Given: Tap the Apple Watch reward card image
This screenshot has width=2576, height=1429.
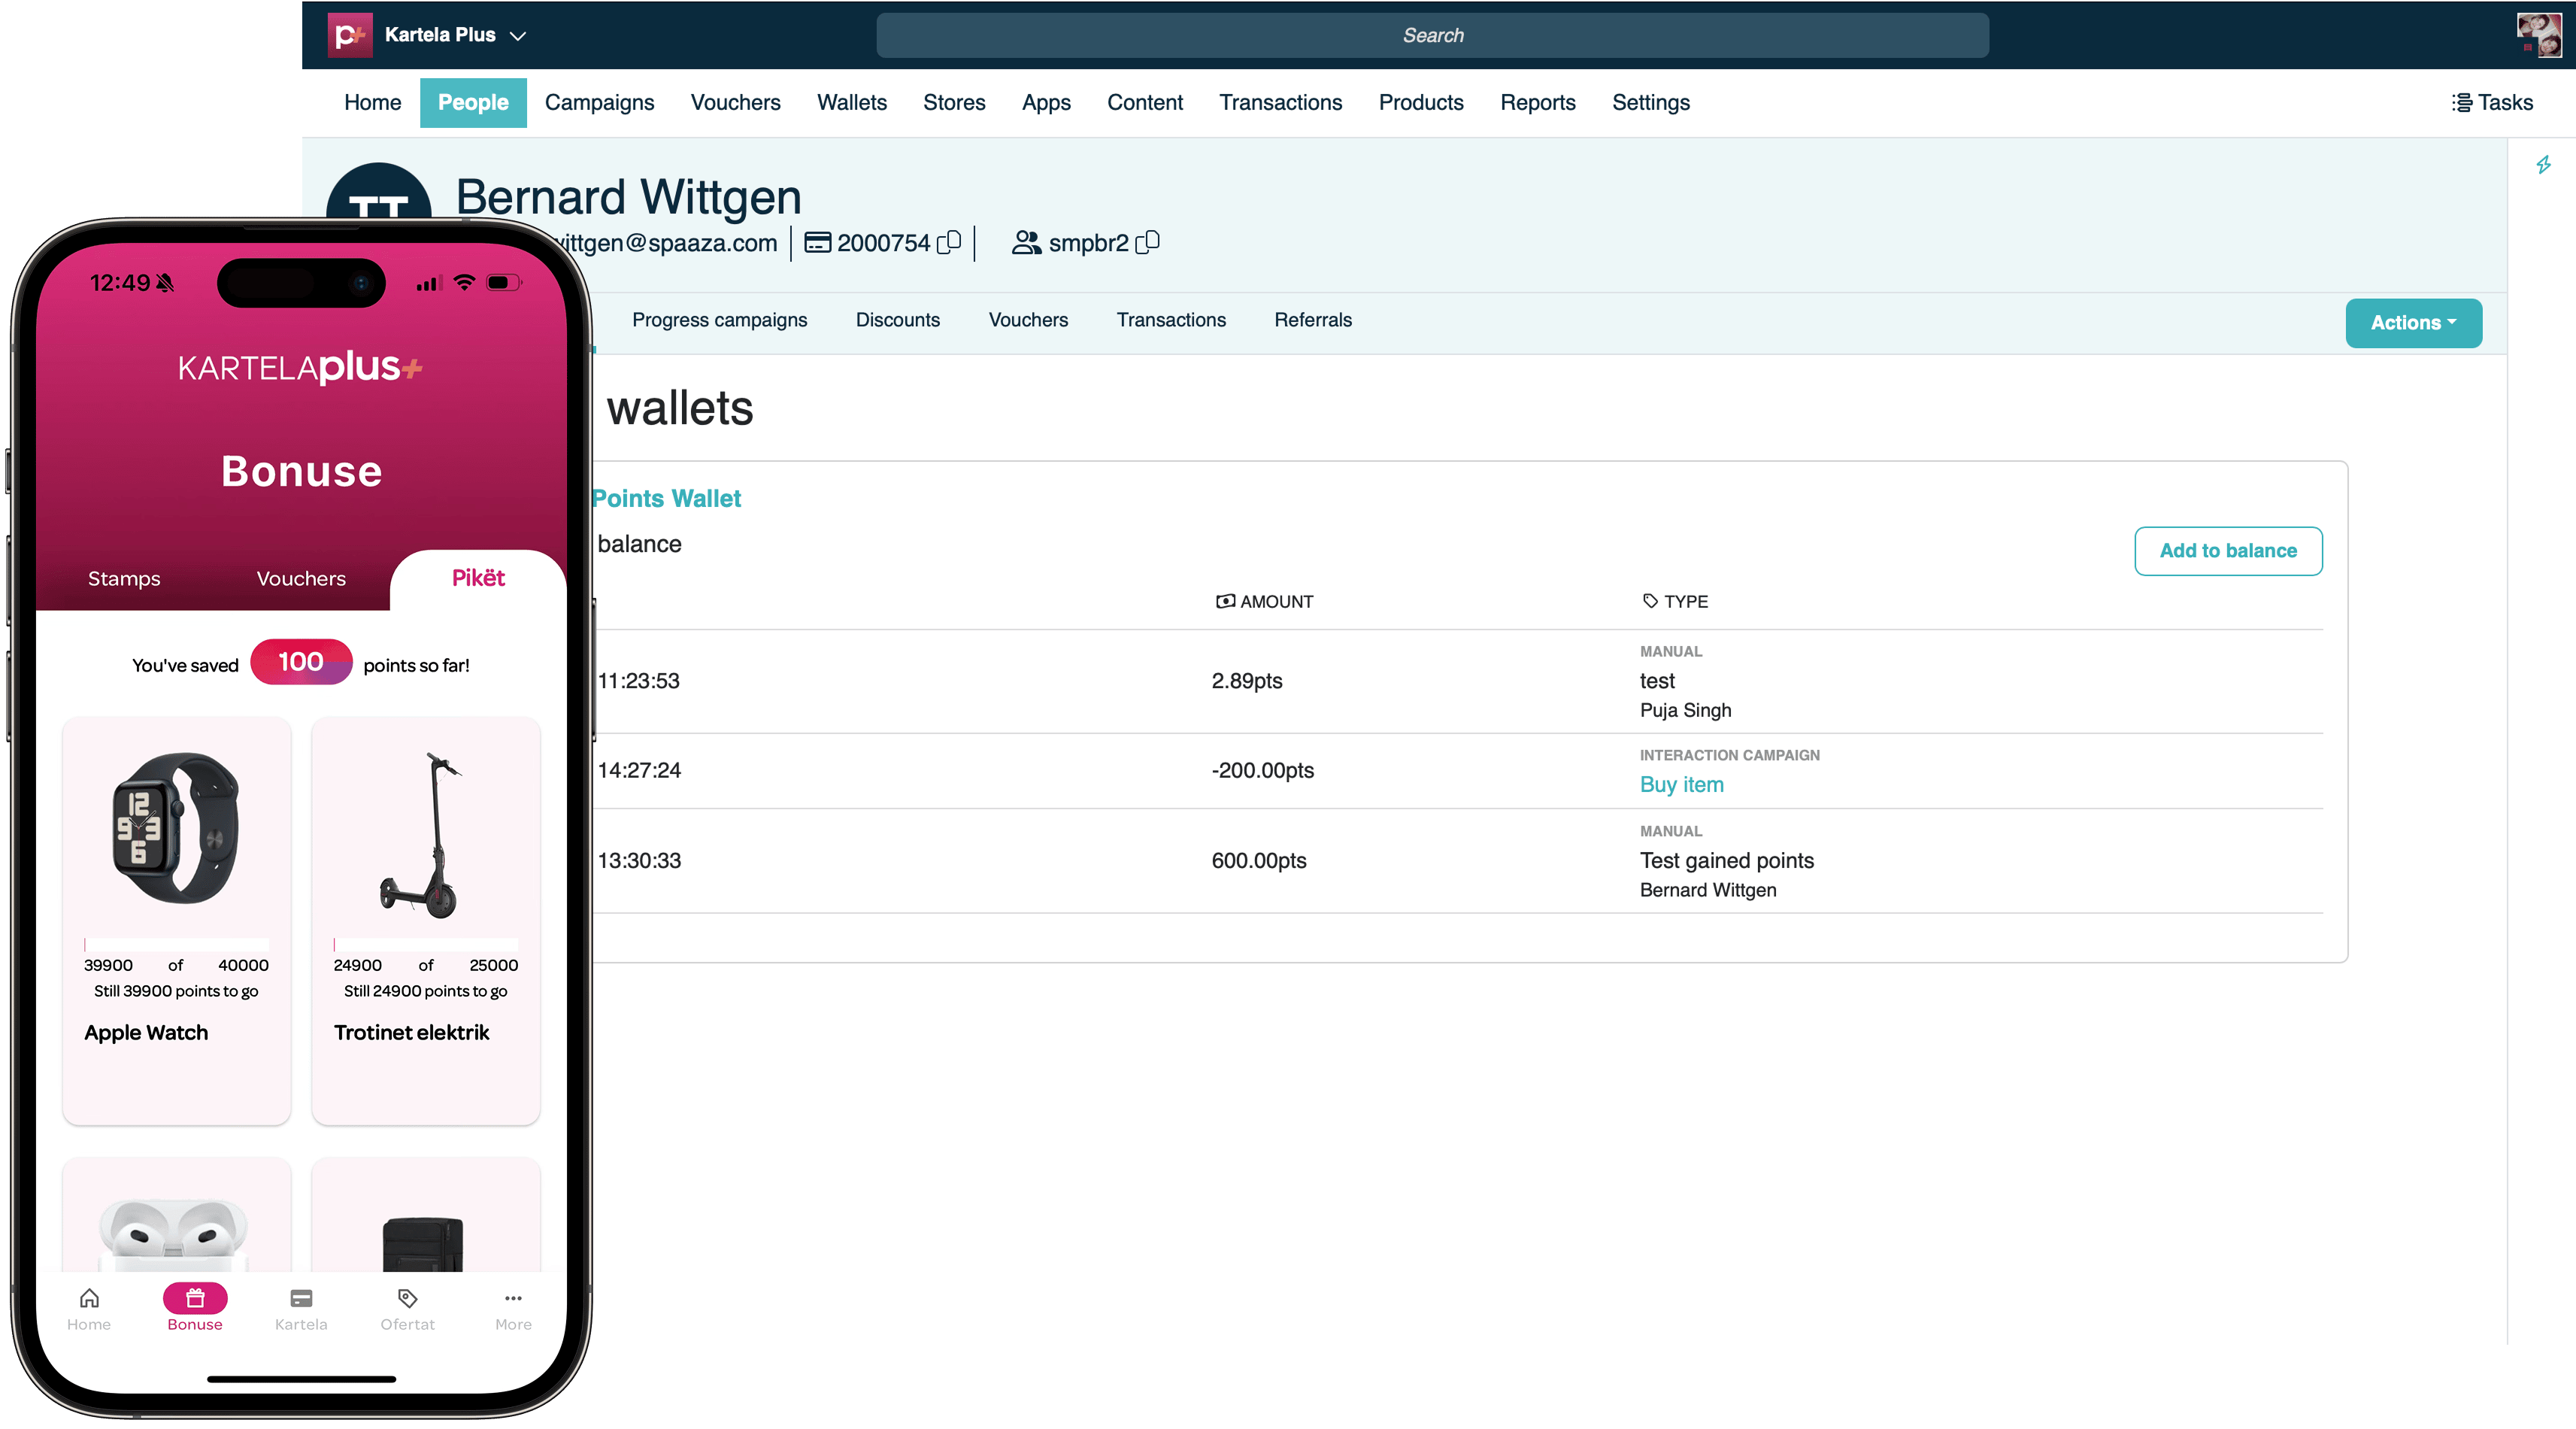Looking at the screenshot, I should click(177, 827).
